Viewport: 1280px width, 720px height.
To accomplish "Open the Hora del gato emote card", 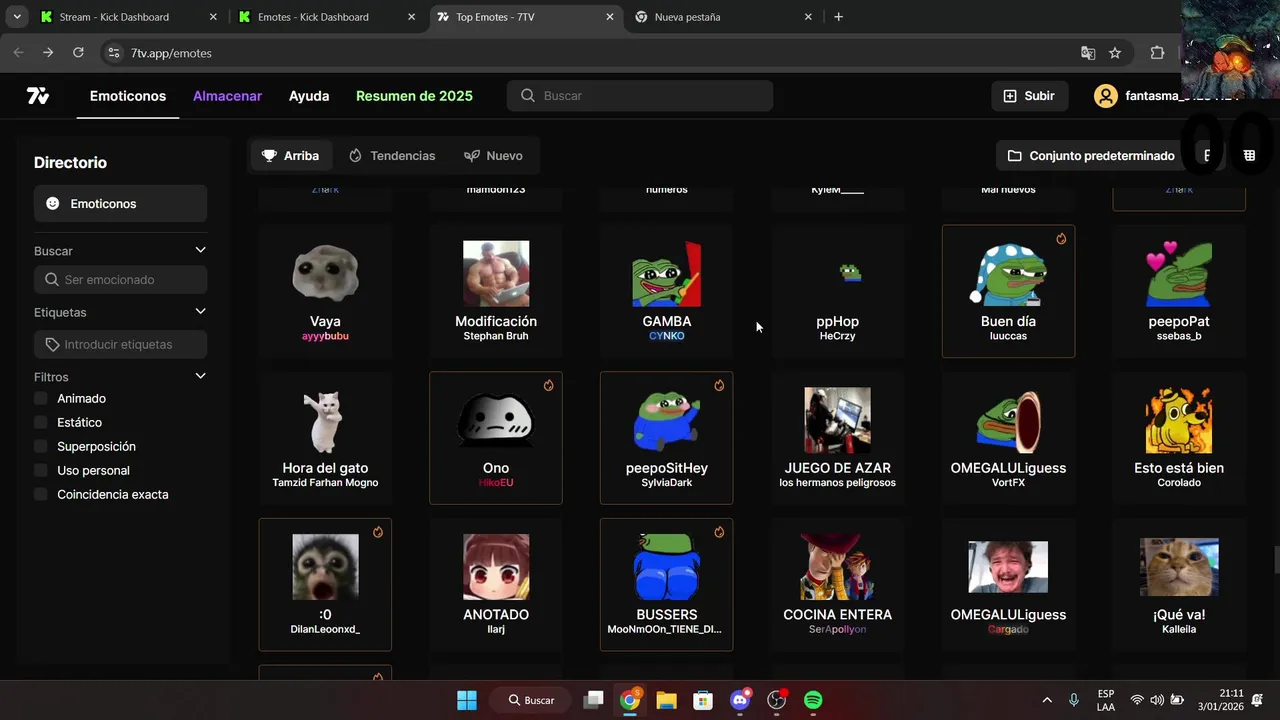I will coord(325,438).
